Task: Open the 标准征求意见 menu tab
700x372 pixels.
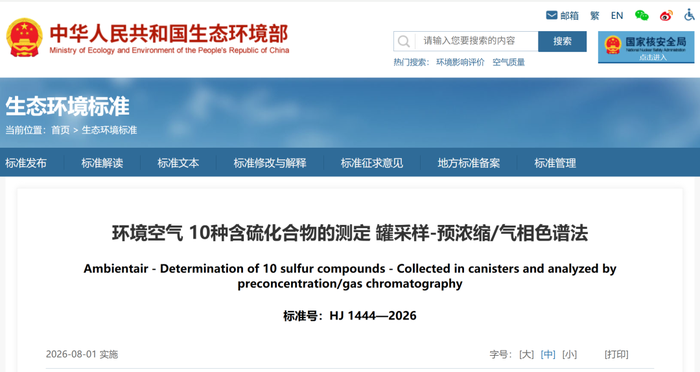Action: 372,163
